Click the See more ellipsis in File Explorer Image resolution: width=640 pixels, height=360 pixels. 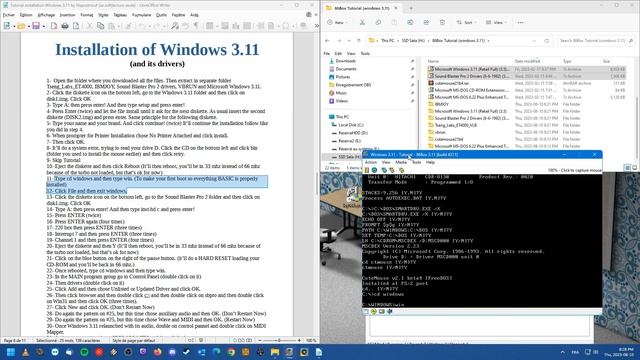point(520,22)
